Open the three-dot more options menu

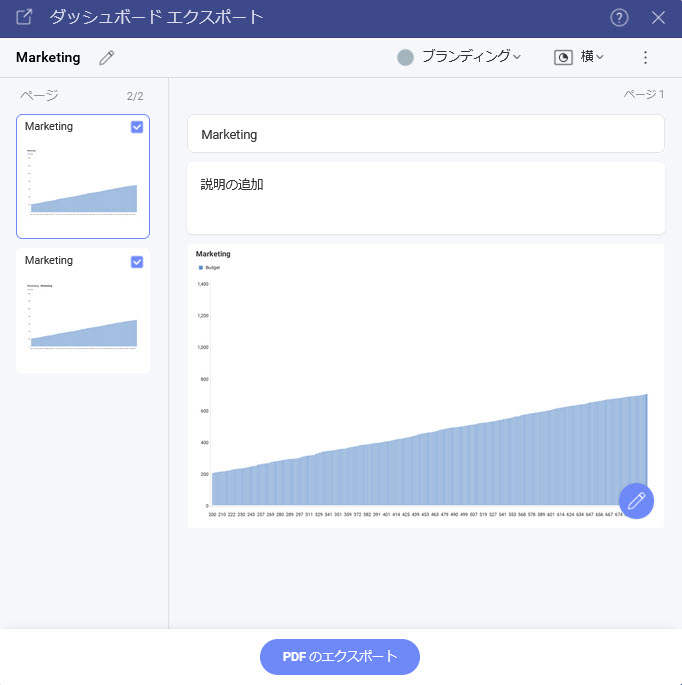pos(645,58)
